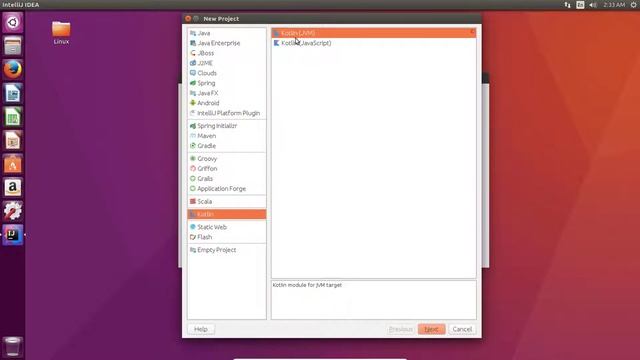
Task: Click the JBoss icon
Action: tap(193, 53)
